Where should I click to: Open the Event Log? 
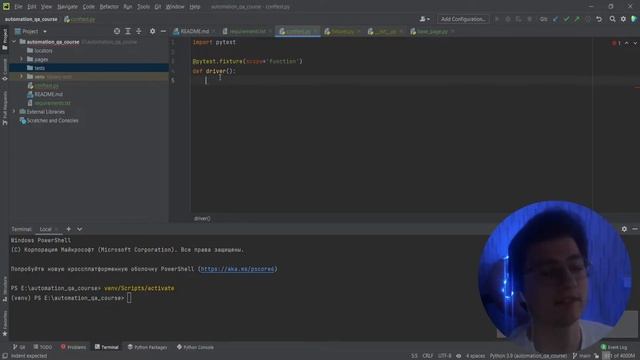614,347
